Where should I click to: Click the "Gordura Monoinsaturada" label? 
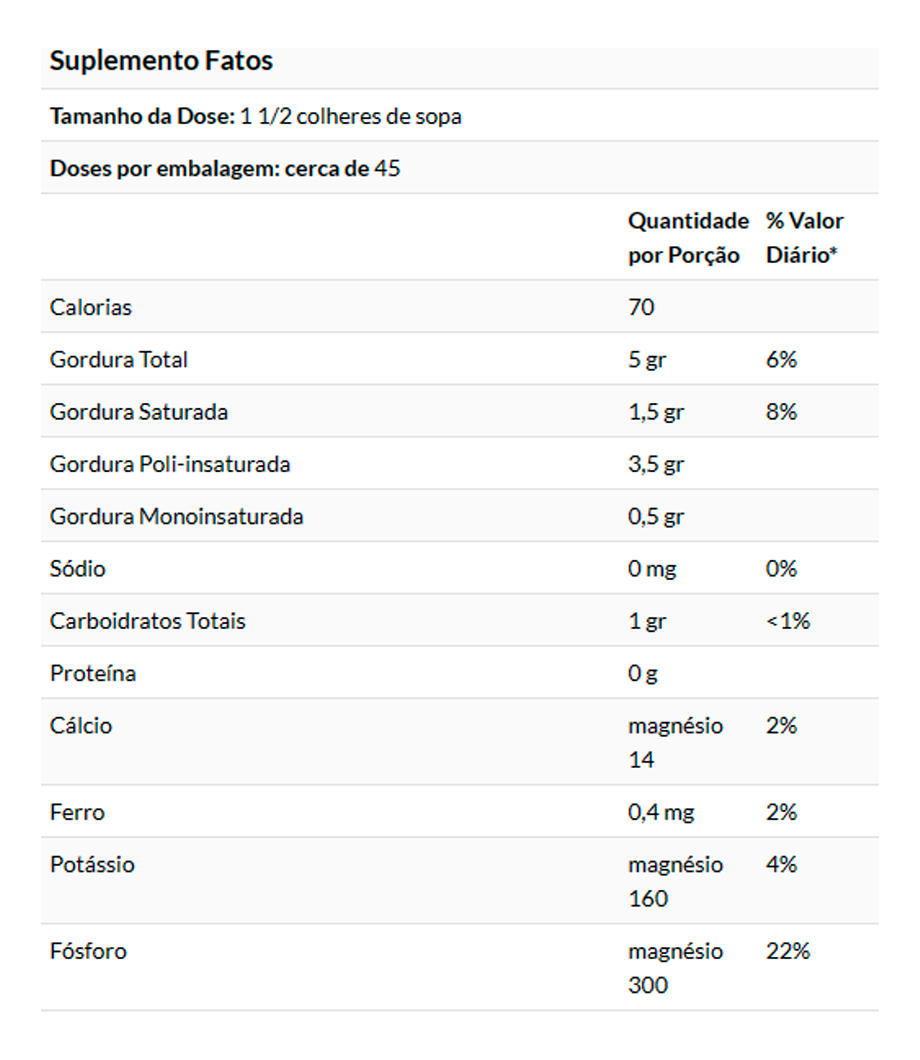pos(177,517)
